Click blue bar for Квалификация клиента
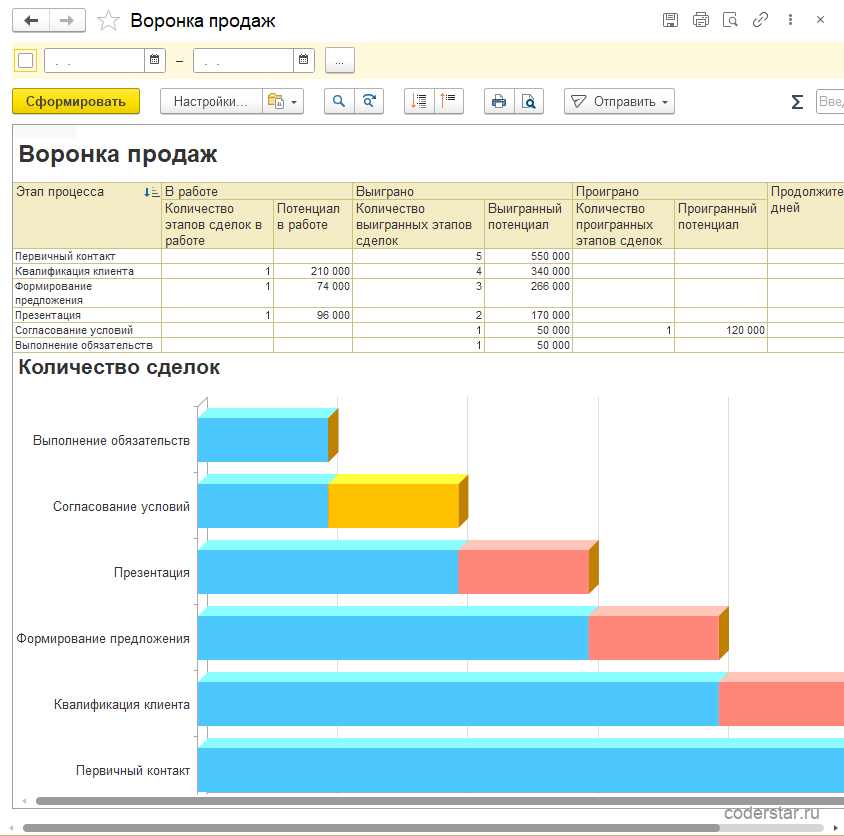The height and width of the screenshot is (836, 844). pos(459,704)
